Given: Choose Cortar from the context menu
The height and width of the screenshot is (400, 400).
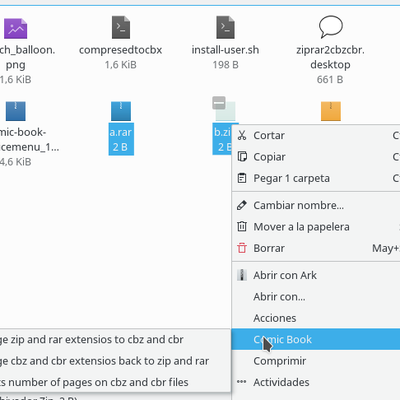Looking at the screenshot, I should pos(316,135).
